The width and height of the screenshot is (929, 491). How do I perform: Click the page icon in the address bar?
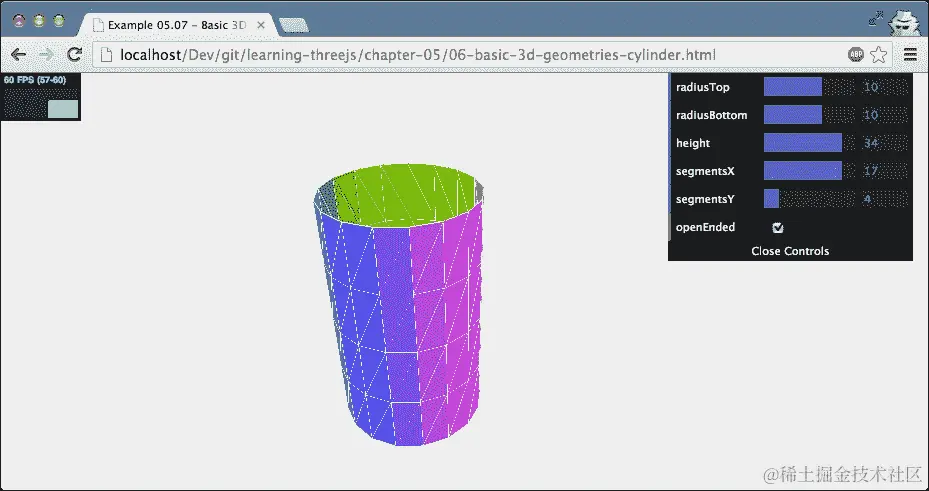pyautogui.click(x=106, y=55)
